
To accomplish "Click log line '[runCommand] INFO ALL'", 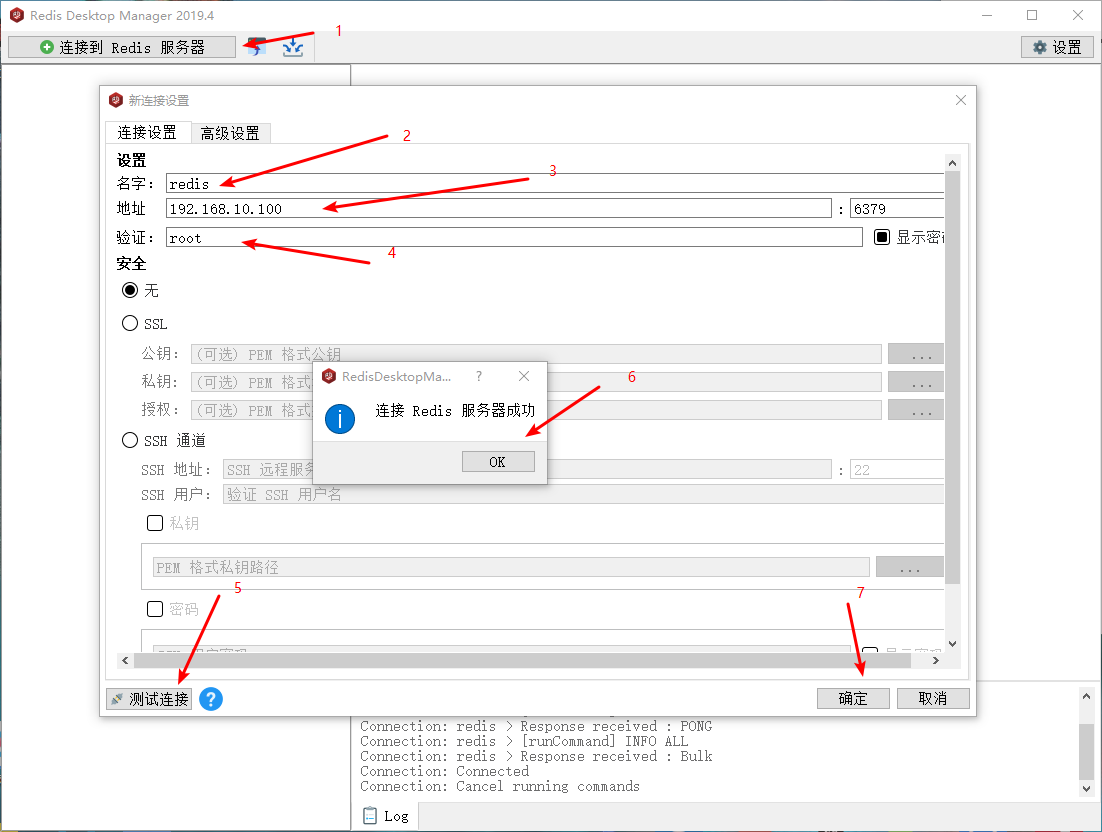I will (x=524, y=741).
